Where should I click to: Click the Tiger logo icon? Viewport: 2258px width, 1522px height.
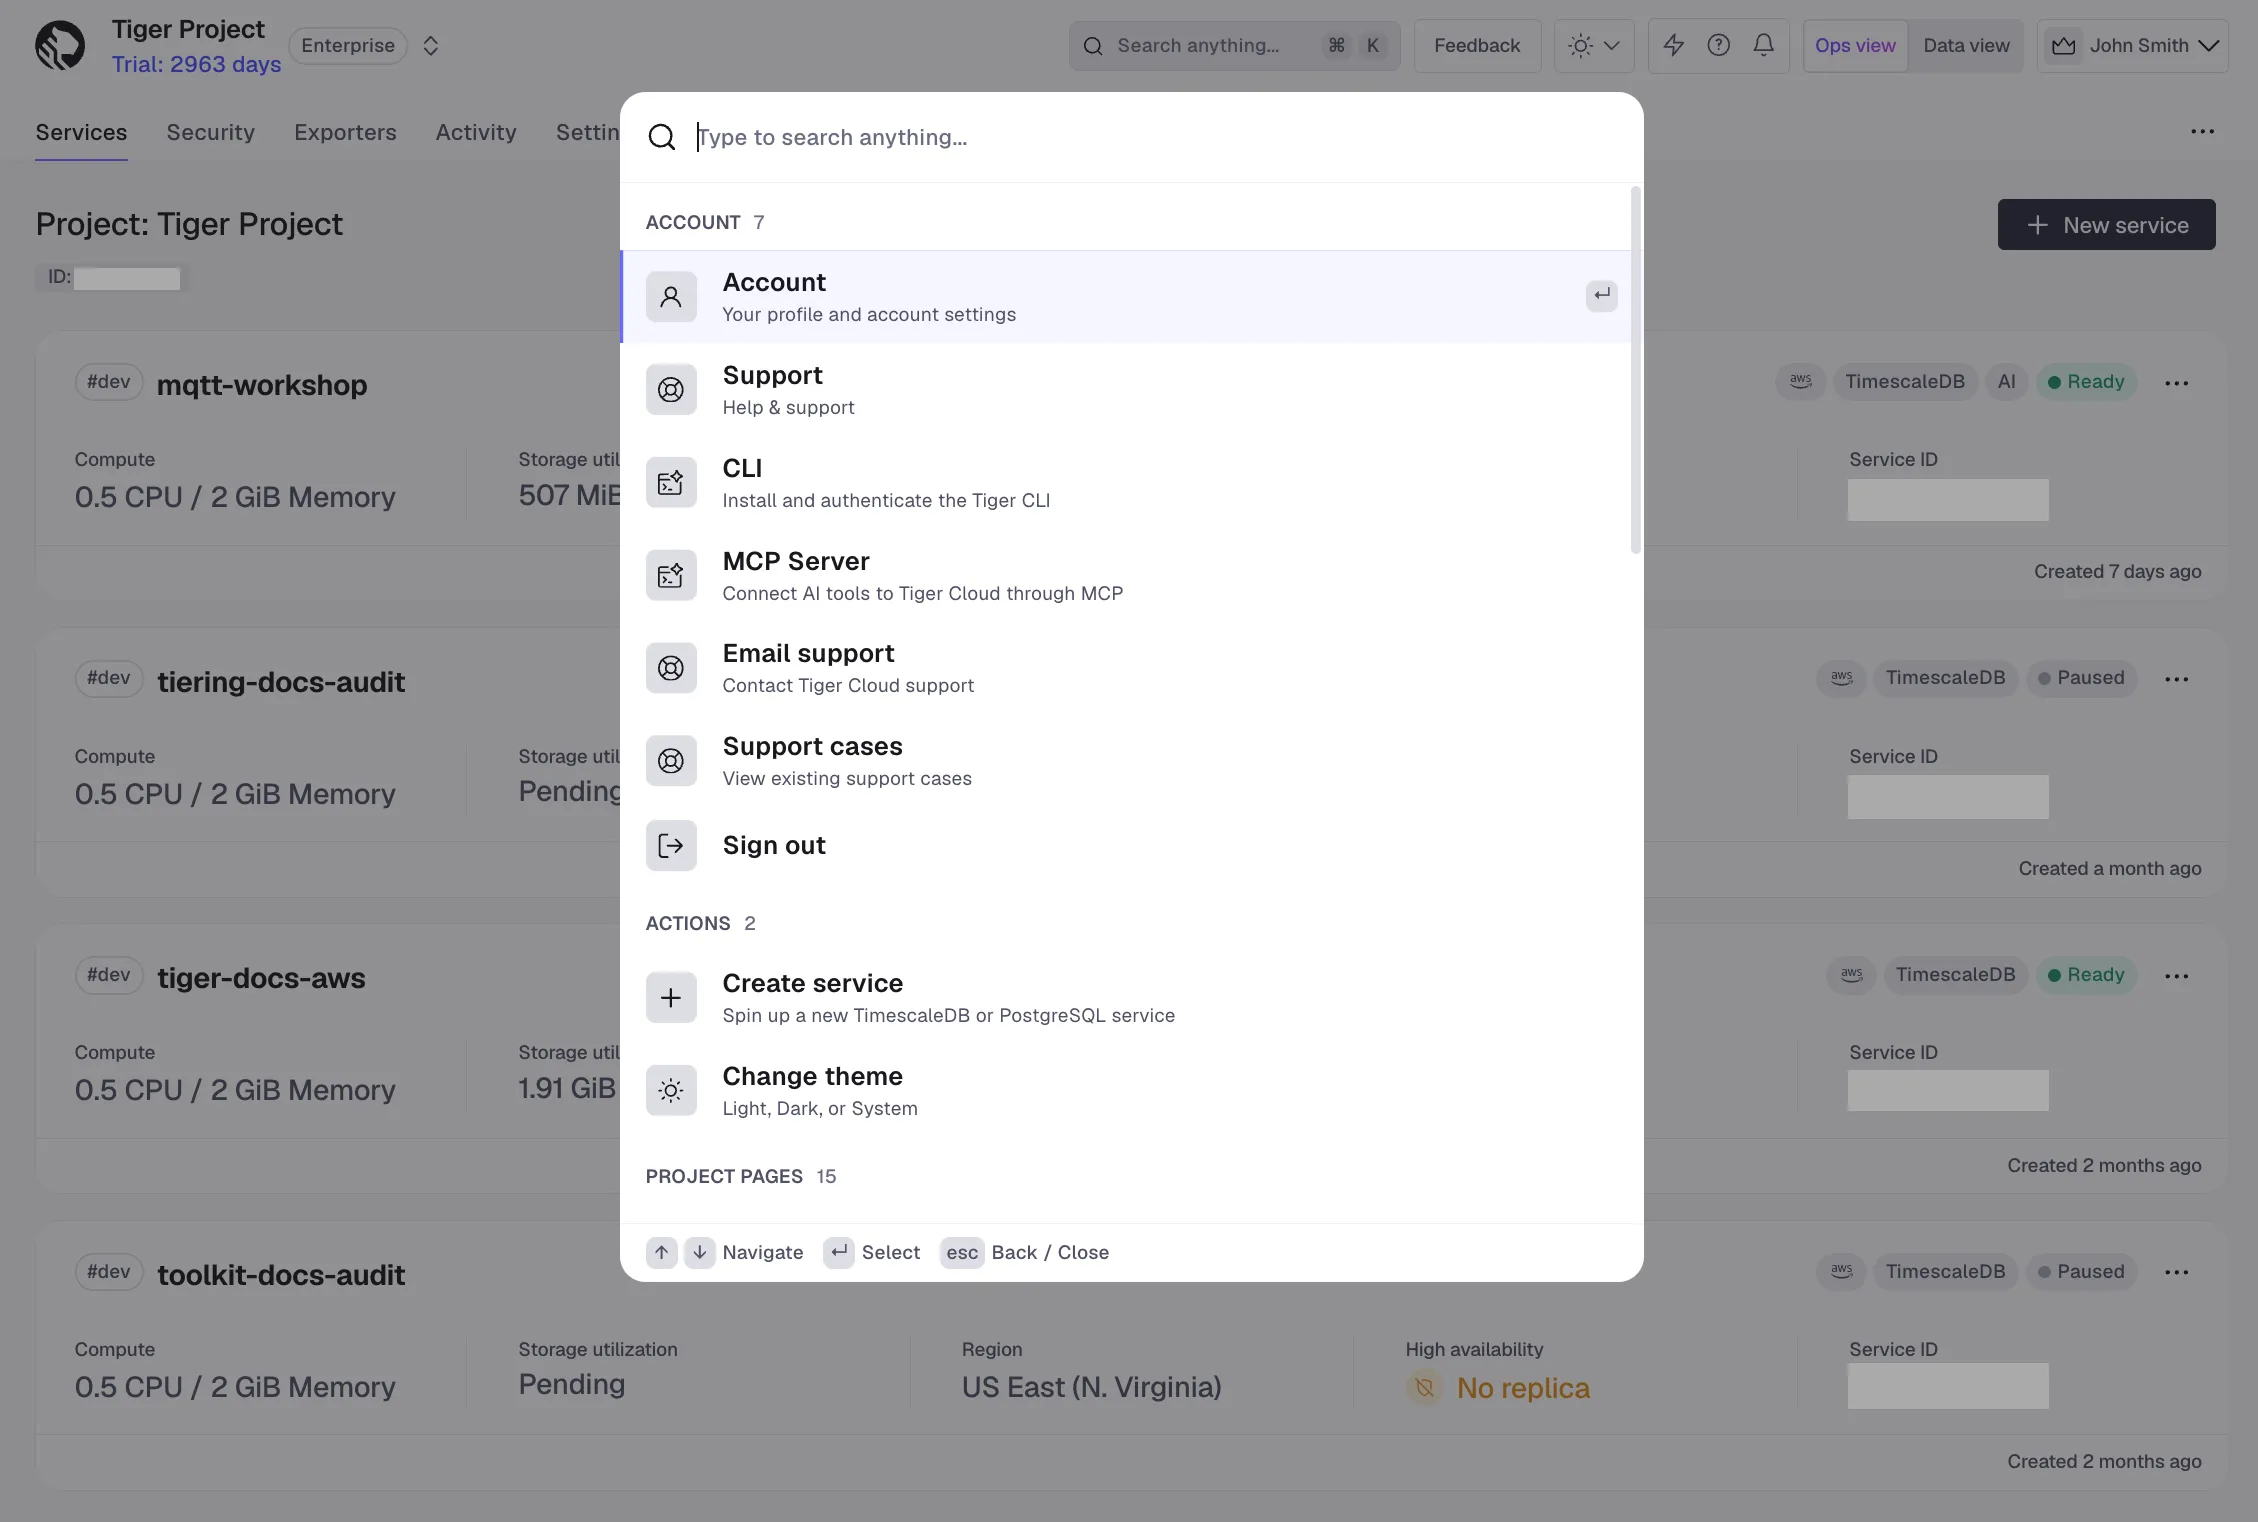60,46
